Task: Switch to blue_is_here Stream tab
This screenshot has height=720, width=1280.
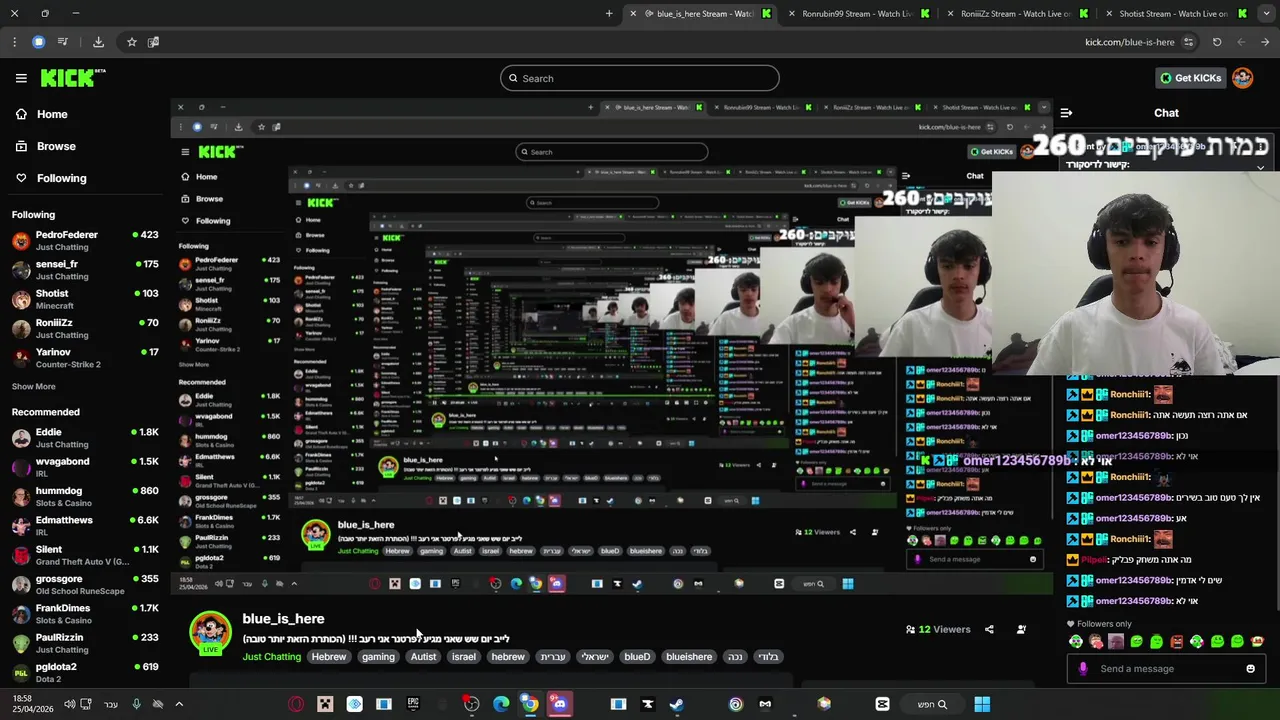Action: [699, 14]
